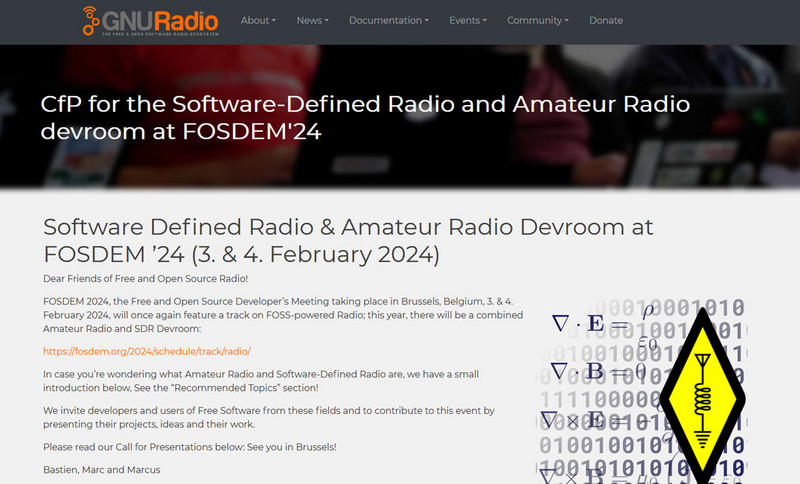800x484 pixels.
Task: Go to the Donate page
Action: [606, 20]
